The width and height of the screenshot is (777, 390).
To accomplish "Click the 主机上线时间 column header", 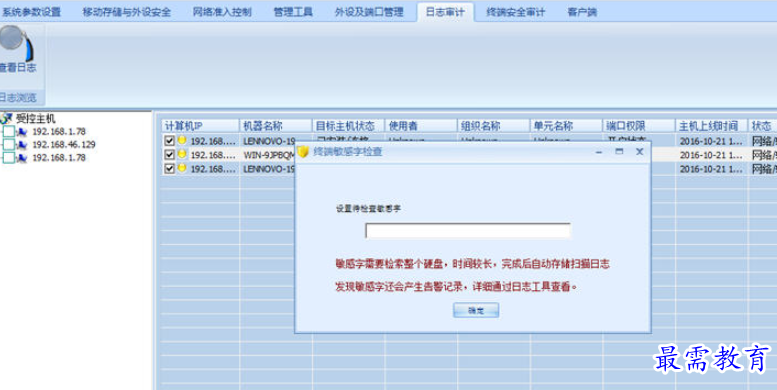I will tap(712, 125).
